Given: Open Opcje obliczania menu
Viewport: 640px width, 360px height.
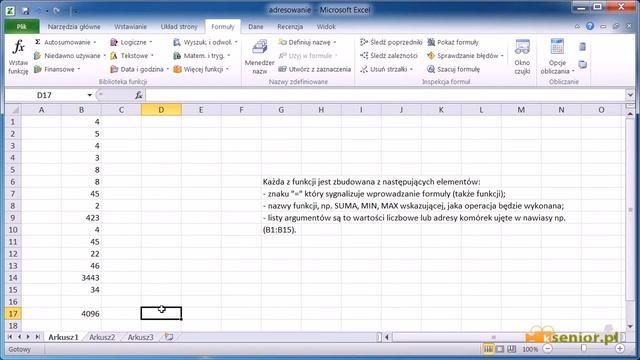Looking at the screenshot, I should (x=557, y=57).
